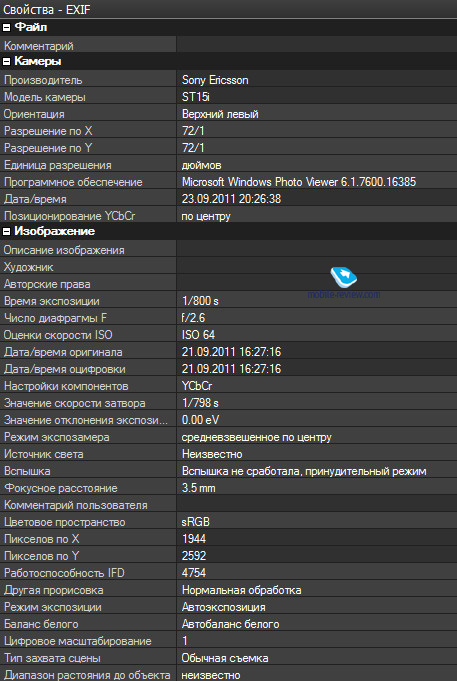Click the empty Описание изображения field
The image size is (457, 681).
pos(317,250)
